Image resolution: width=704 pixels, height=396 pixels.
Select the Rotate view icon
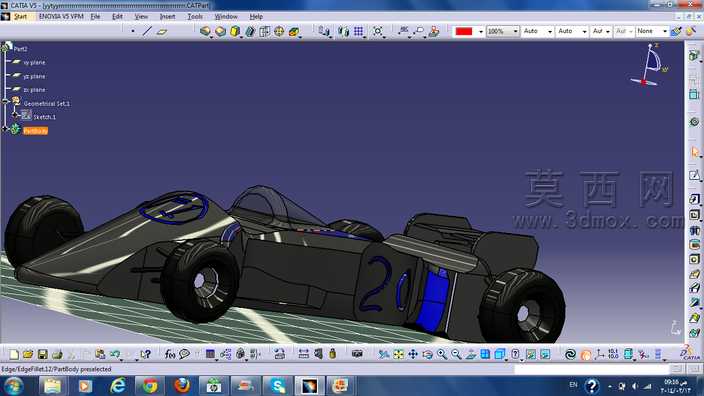[x=427, y=354]
